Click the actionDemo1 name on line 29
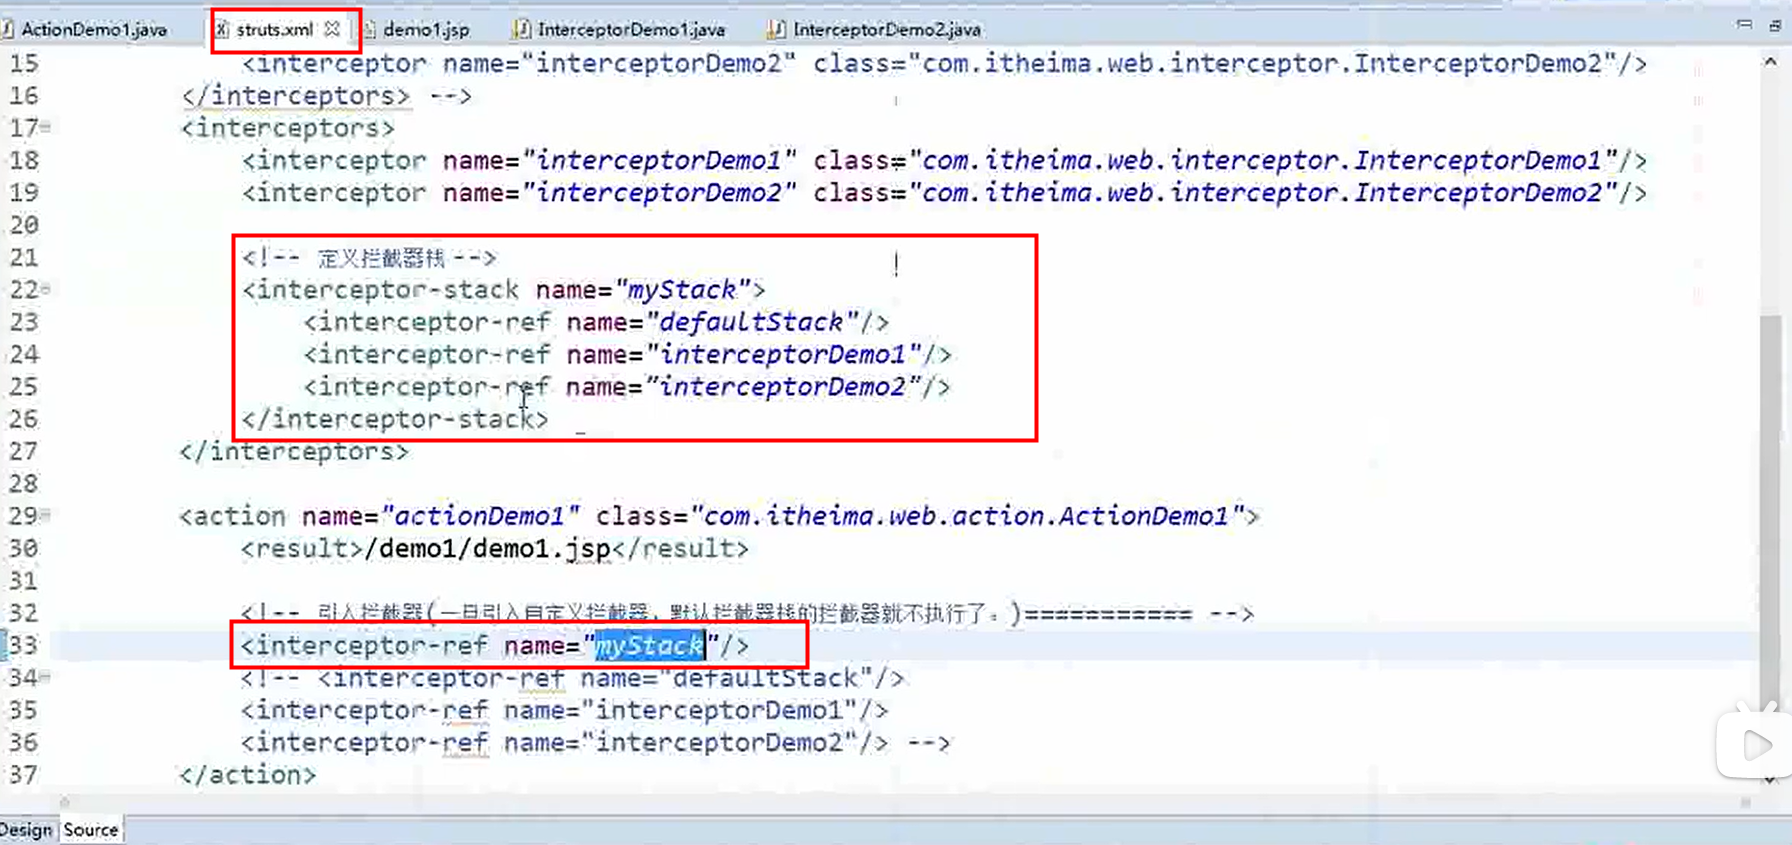1792x845 pixels. [480, 516]
